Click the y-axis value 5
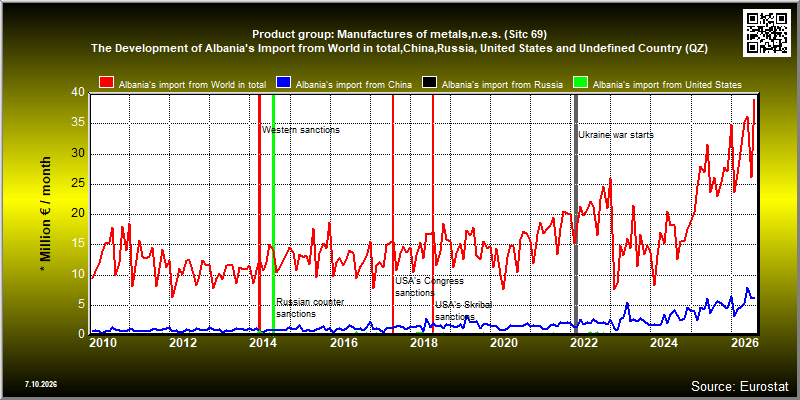The height and width of the screenshot is (400, 800). click(82, 305)
